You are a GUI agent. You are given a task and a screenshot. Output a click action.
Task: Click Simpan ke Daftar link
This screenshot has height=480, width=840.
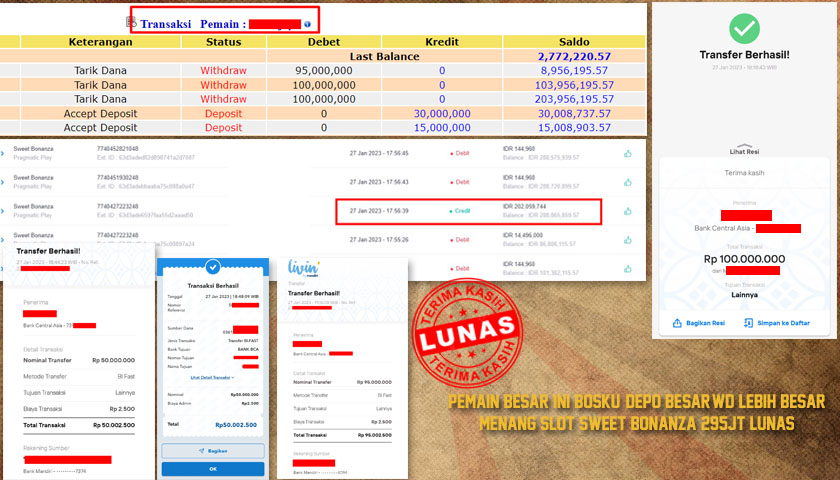(x=779, y=323)
